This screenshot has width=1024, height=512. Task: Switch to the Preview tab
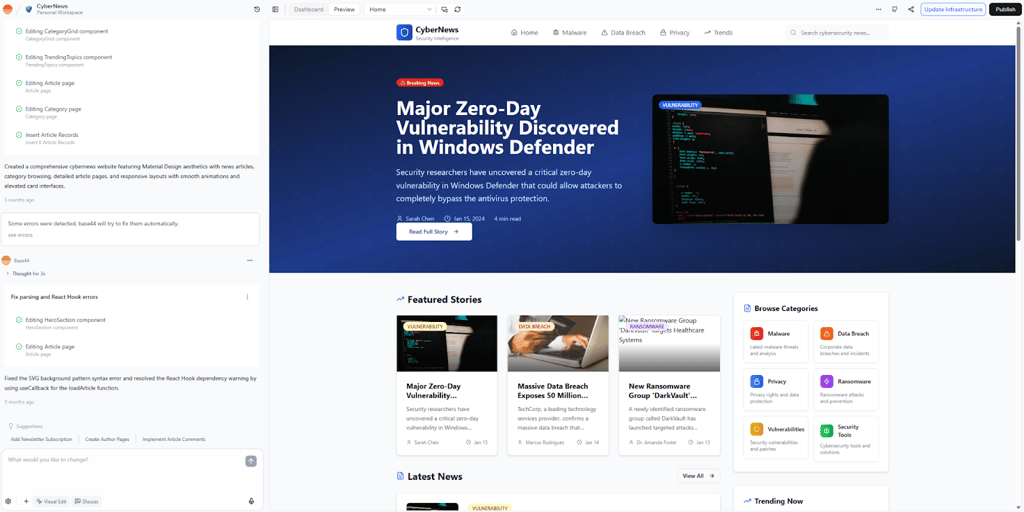tap(344, 9)
